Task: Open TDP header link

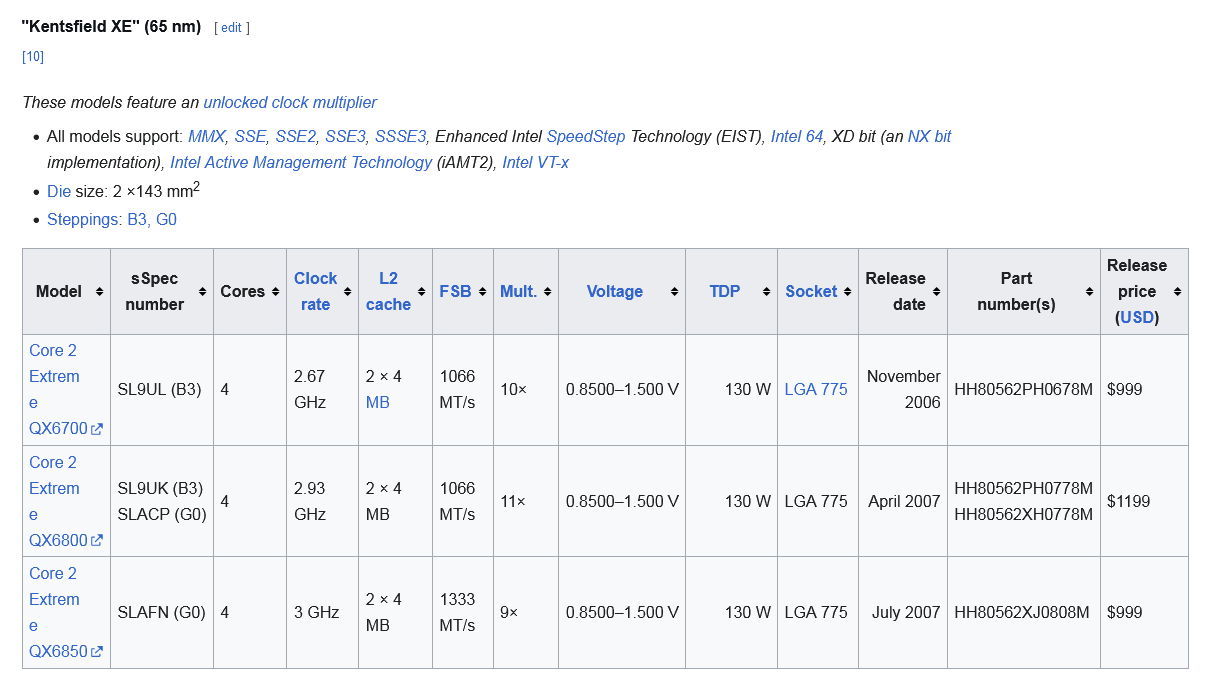Action: tap(725, 292)
